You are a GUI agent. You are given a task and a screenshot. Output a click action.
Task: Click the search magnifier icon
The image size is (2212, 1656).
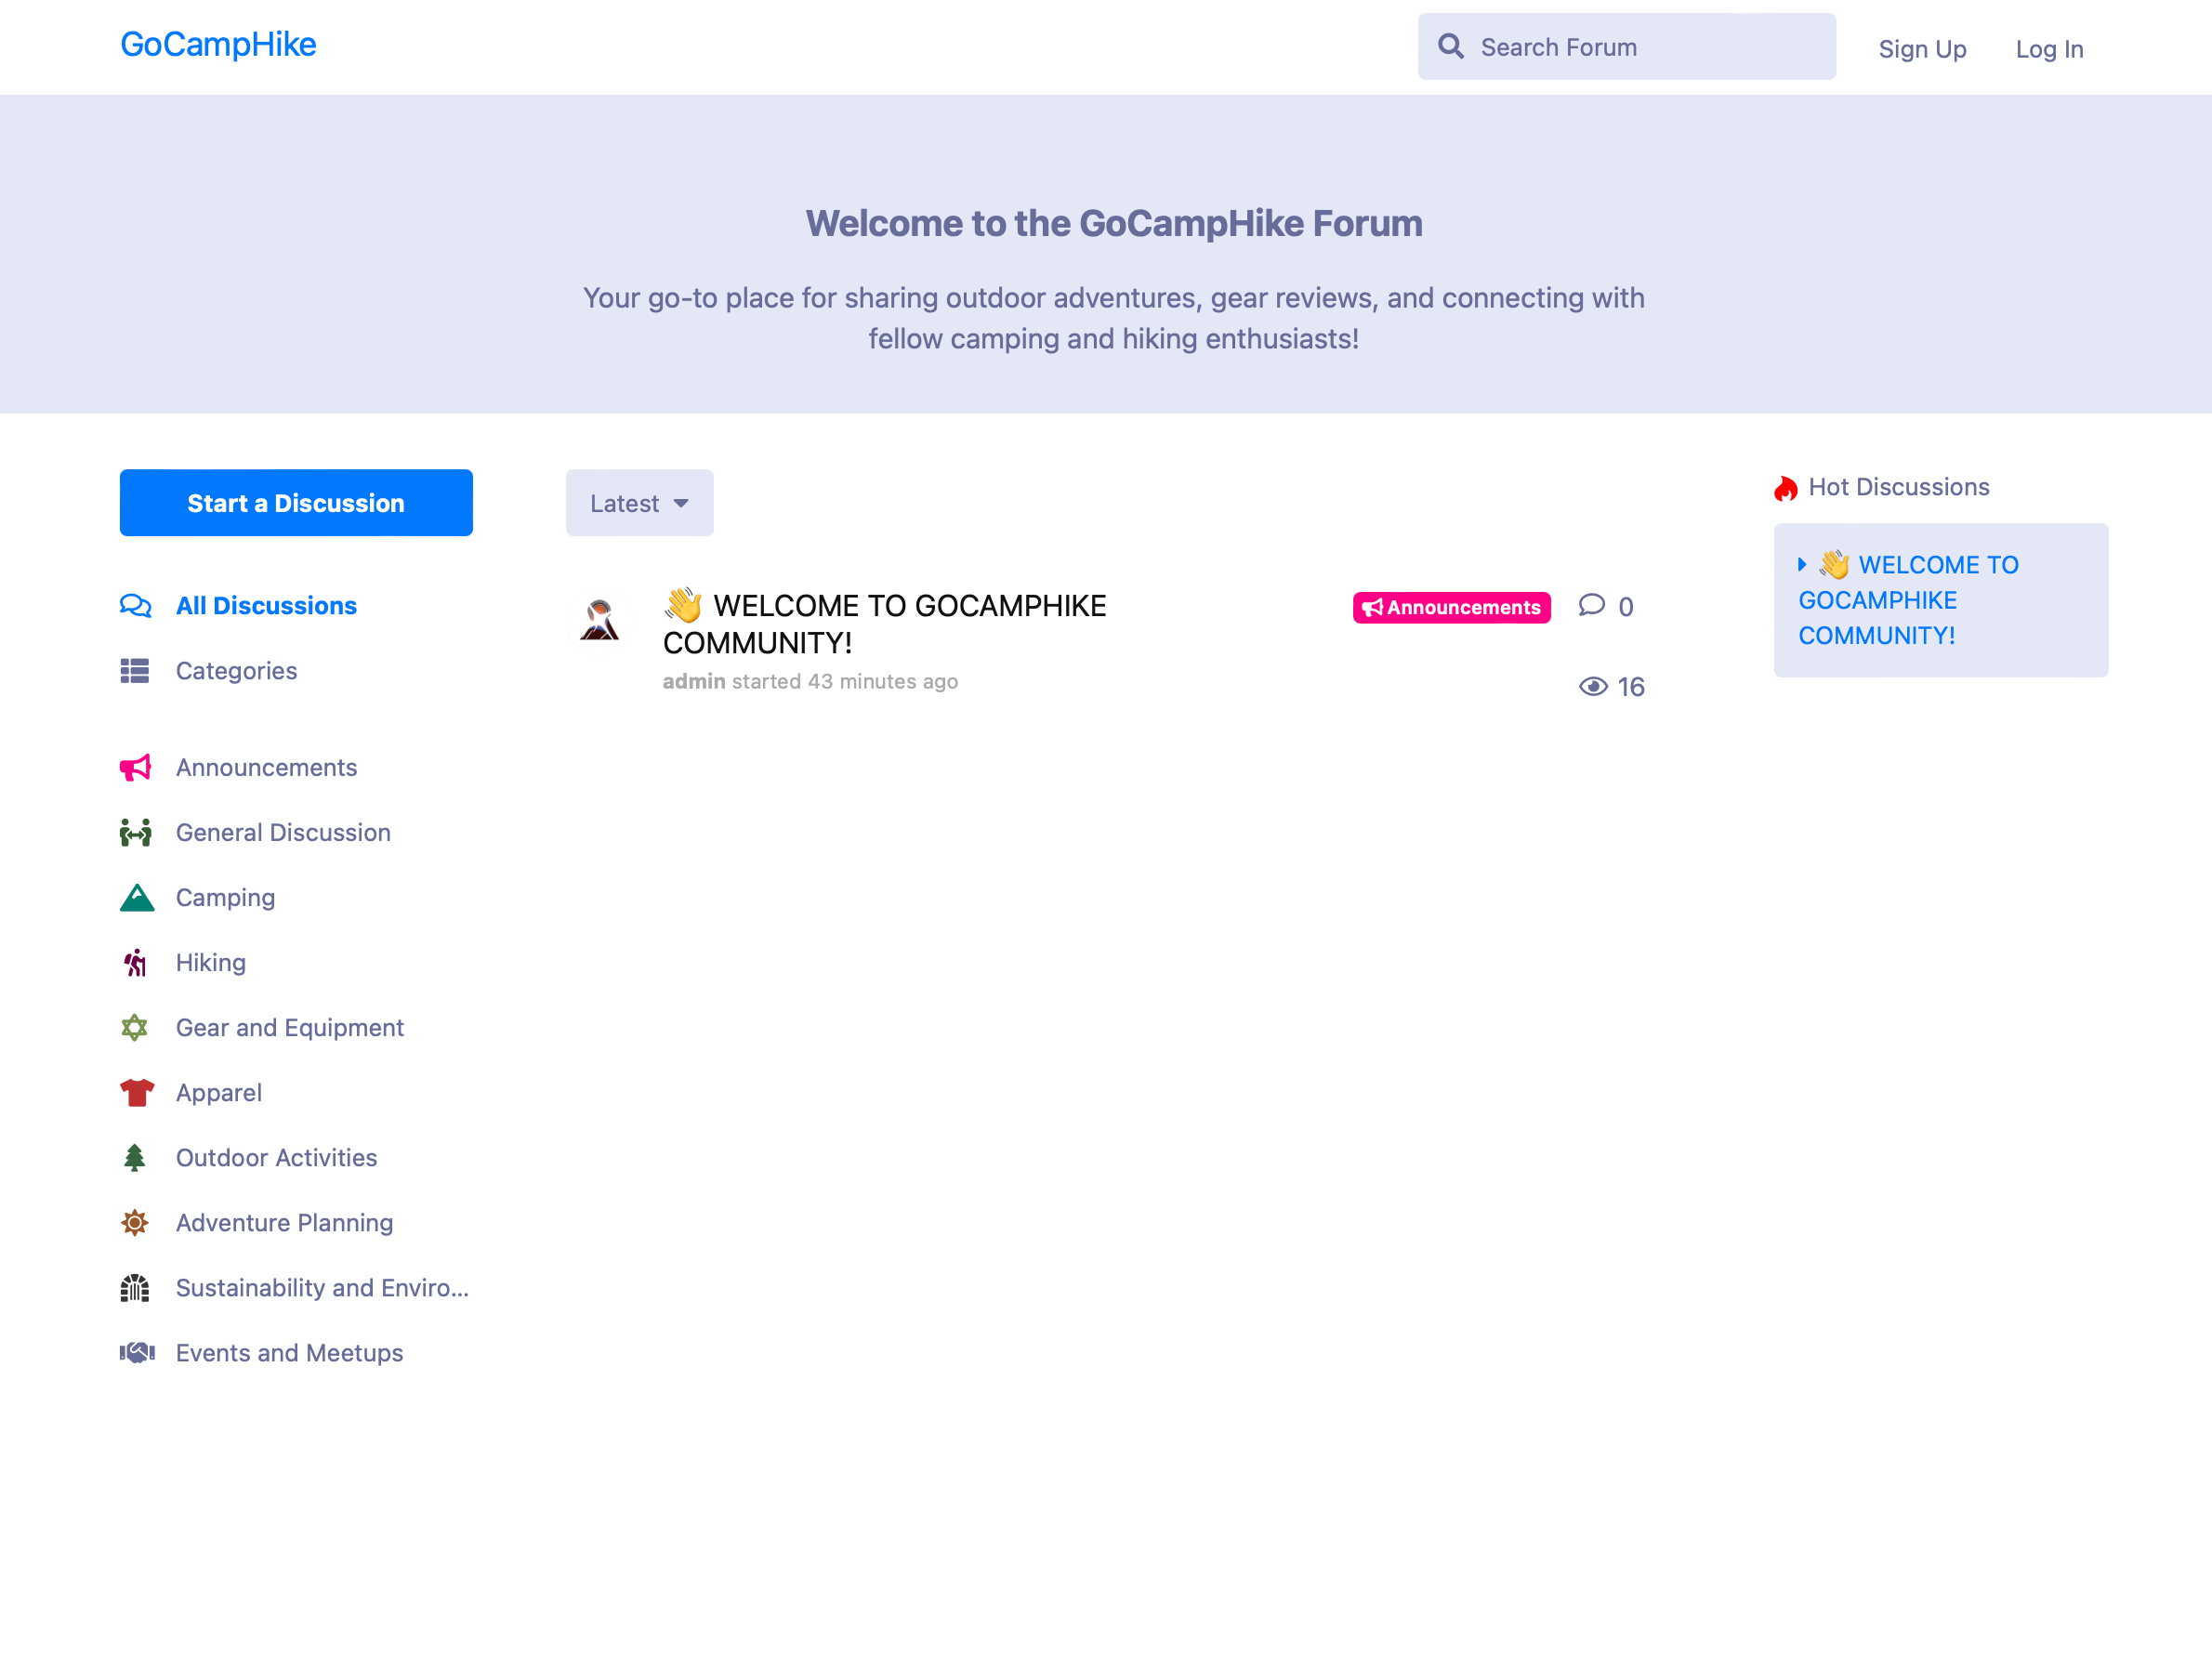pyautogui.click(x=1451, y=46)
